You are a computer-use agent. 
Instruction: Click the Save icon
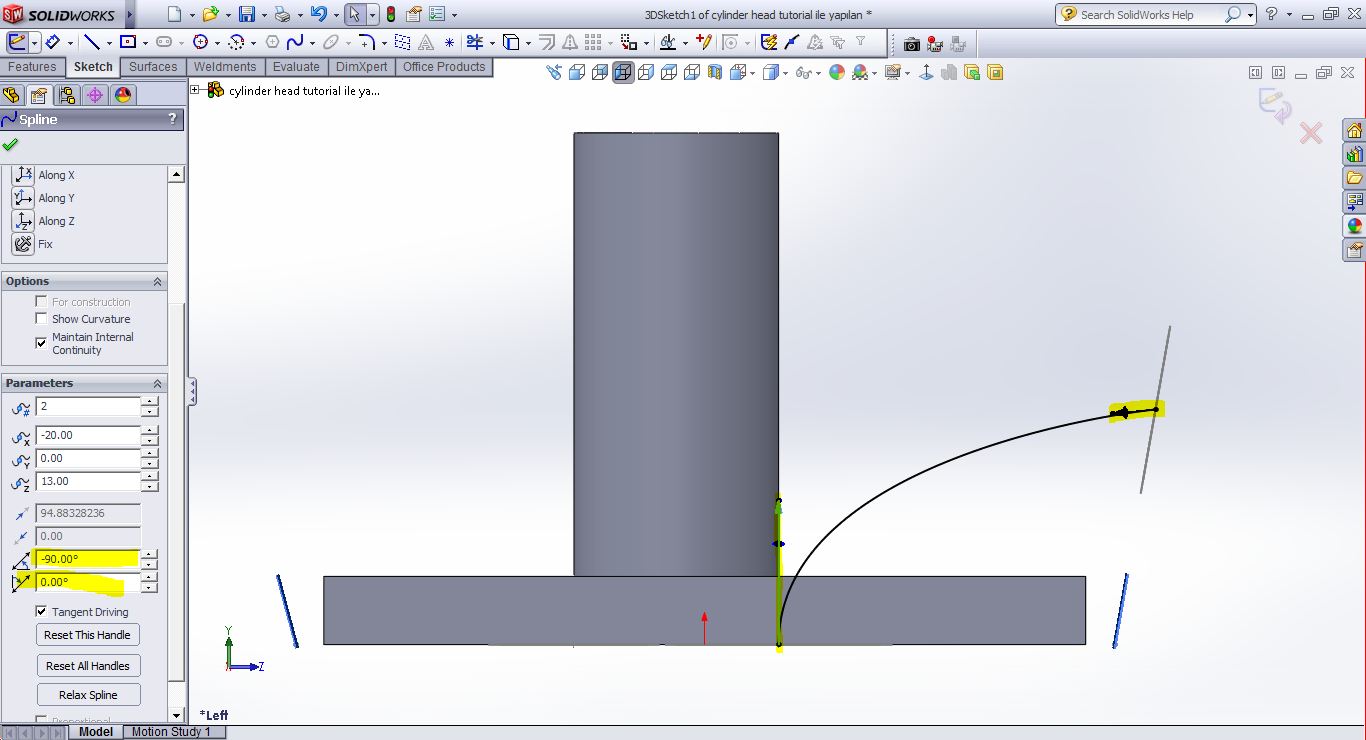[246, 15]
